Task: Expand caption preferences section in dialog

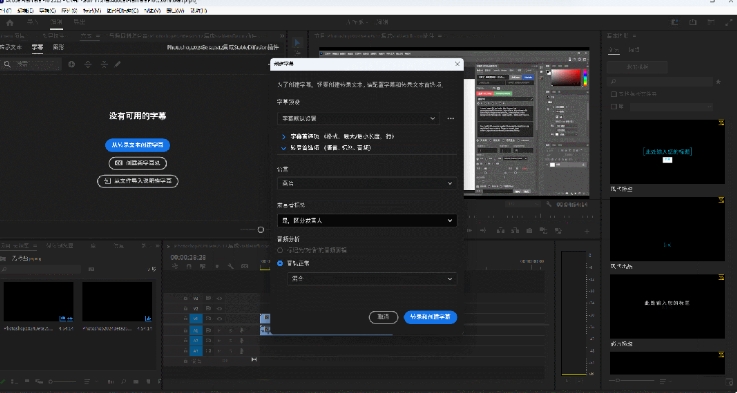Action: coord(283,136)
